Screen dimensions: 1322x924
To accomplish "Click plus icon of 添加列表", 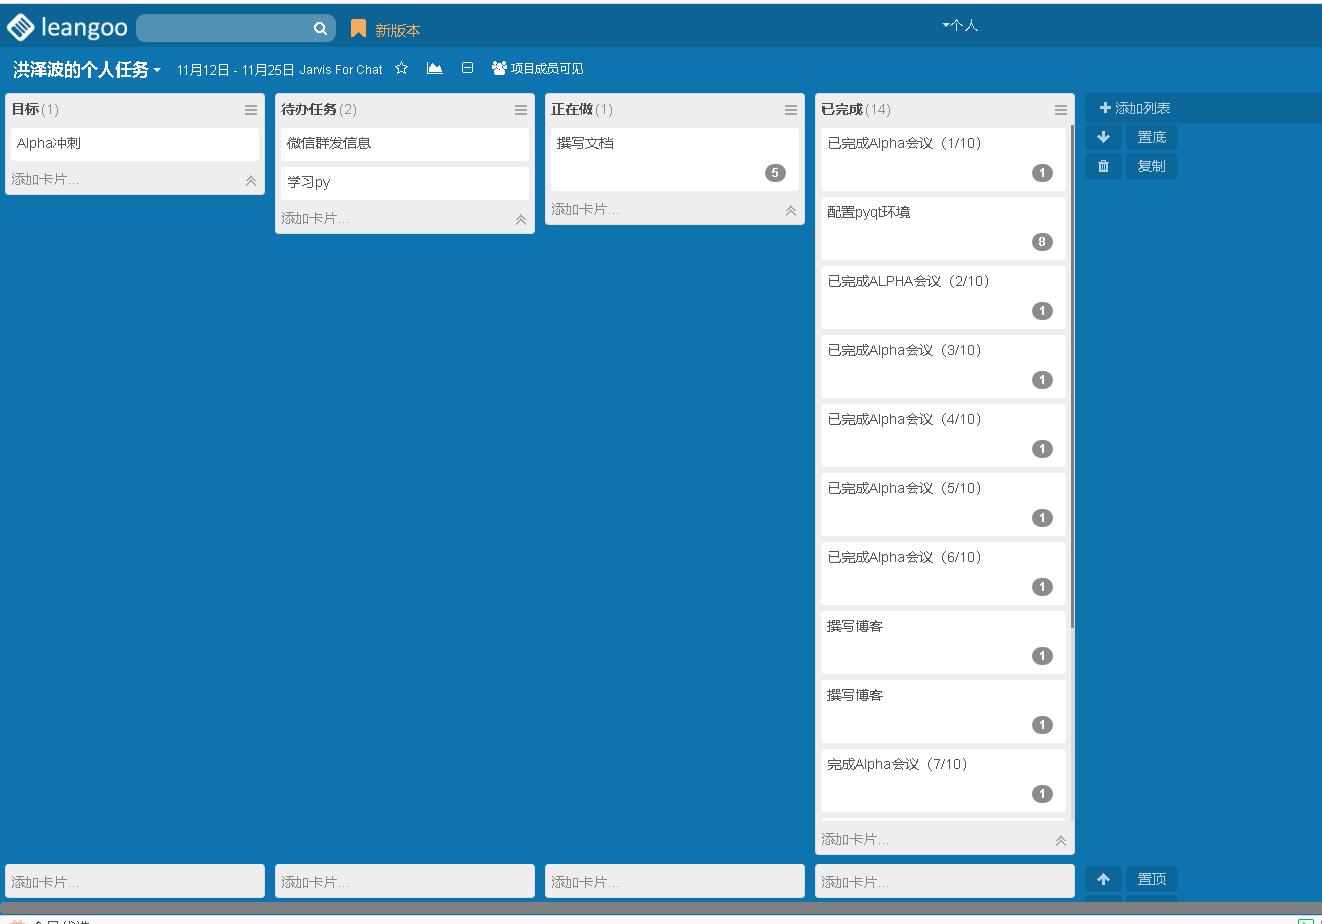I will pos(1105,108).
